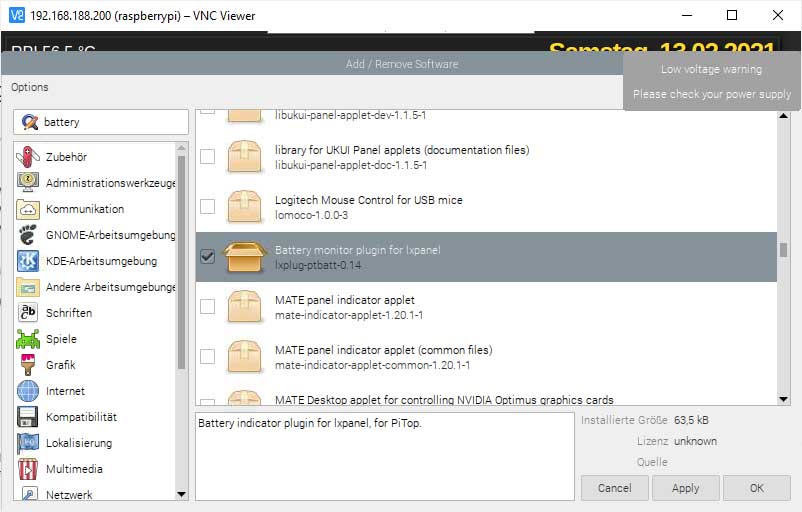Check the Logitech Mouse Control package

coord(207,207)
